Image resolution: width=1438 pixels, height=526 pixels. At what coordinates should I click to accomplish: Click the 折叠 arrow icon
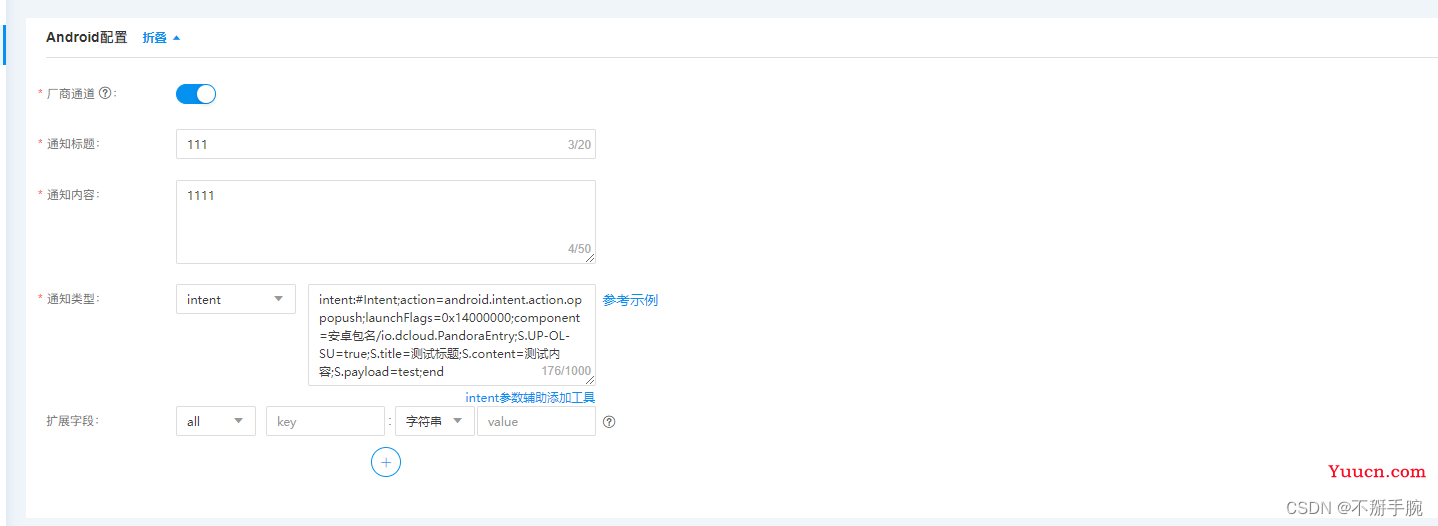coord(177,38)
